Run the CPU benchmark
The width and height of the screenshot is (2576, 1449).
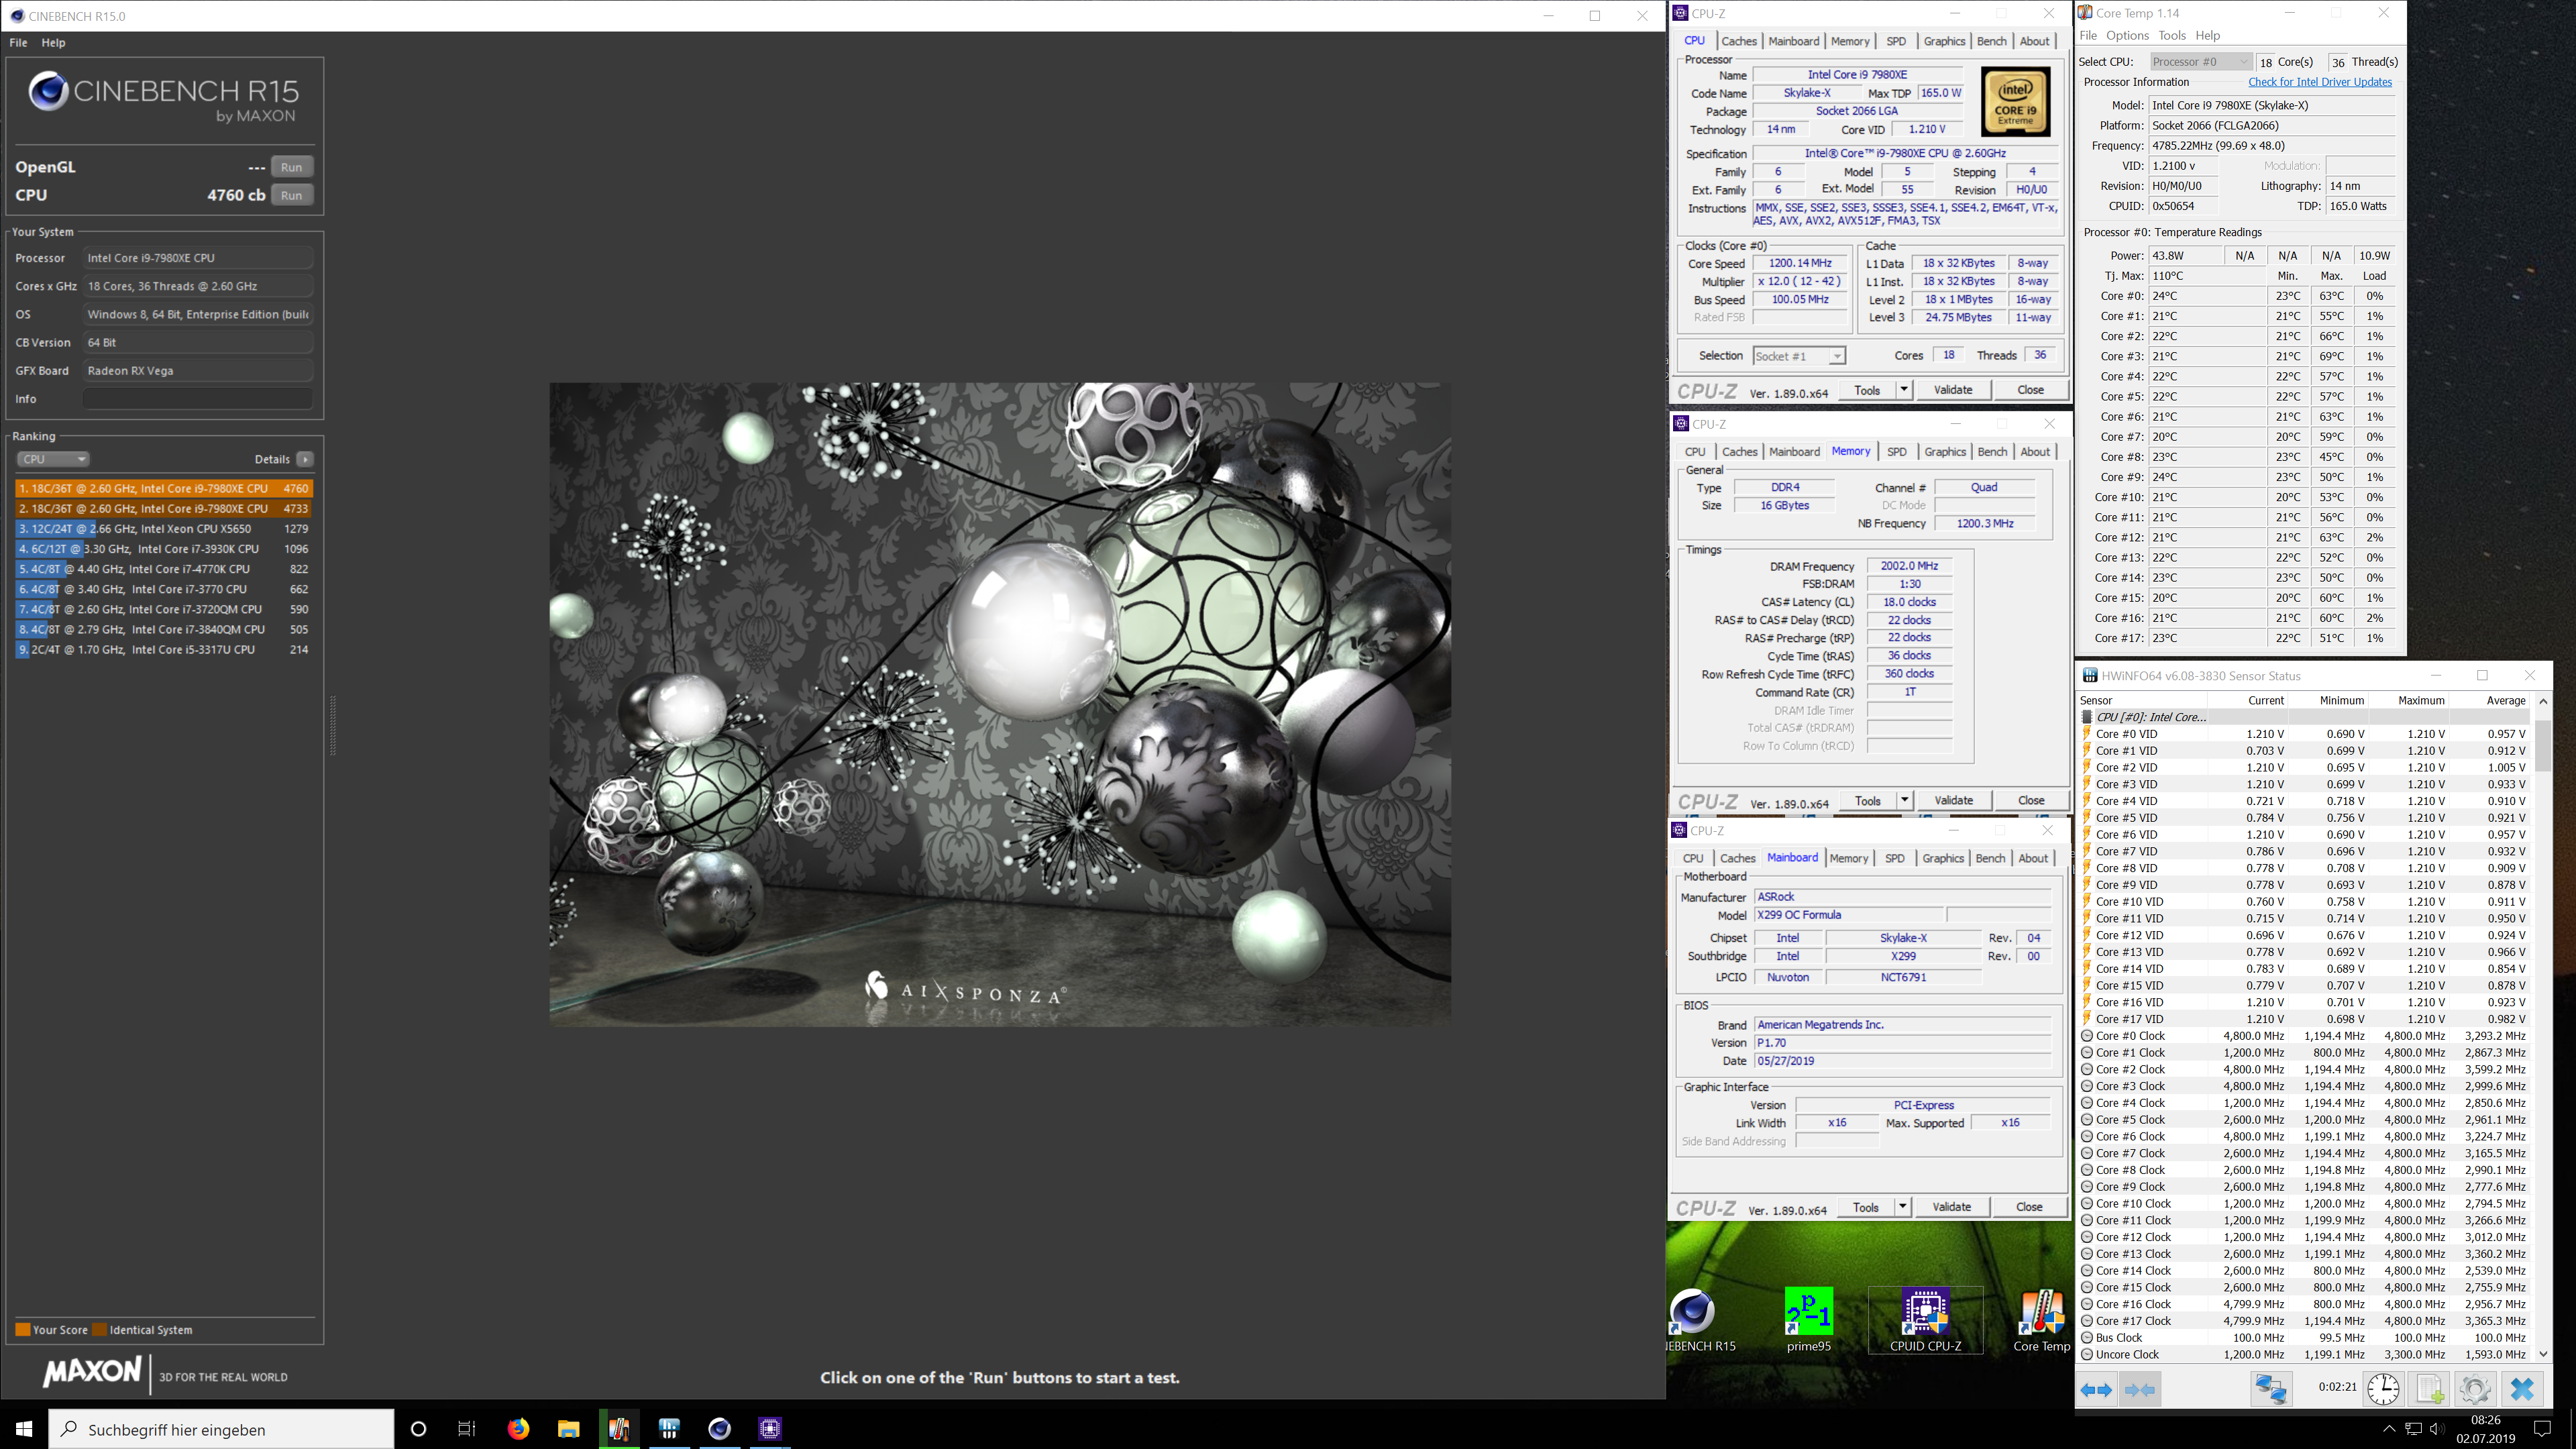tap(291, 195)
